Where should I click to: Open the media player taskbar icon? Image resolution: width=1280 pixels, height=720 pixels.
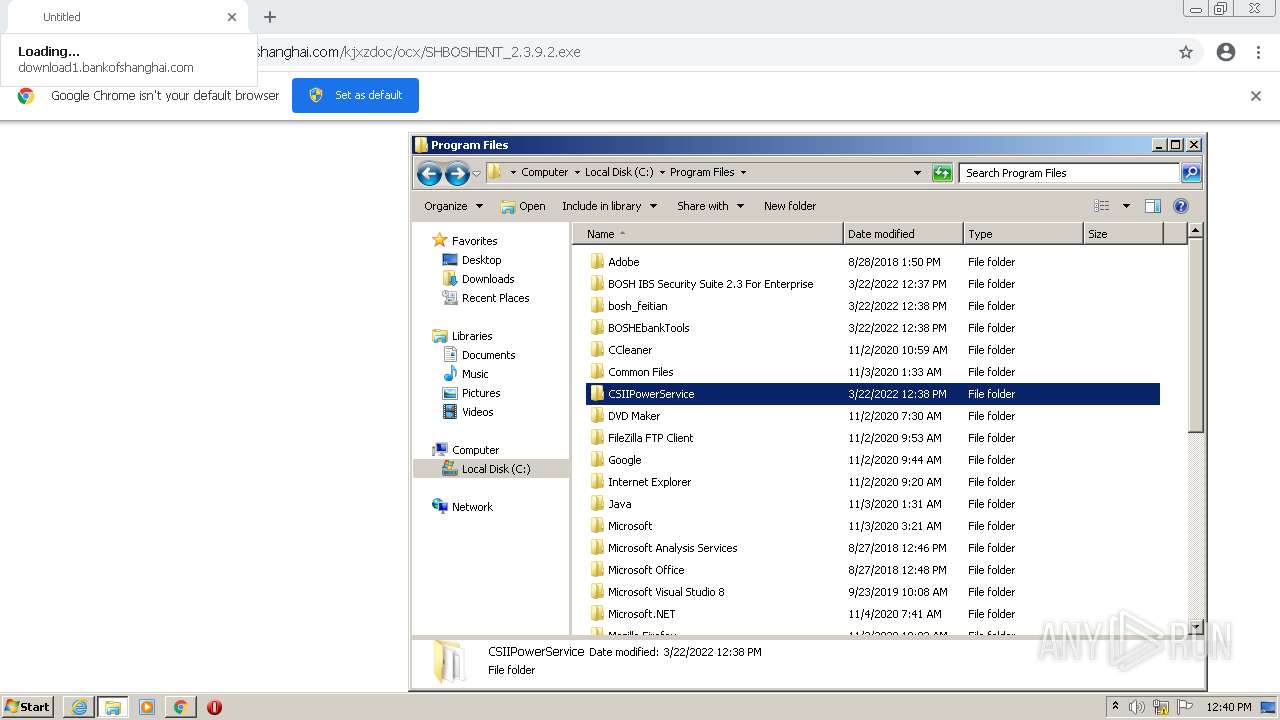point(147,707)
